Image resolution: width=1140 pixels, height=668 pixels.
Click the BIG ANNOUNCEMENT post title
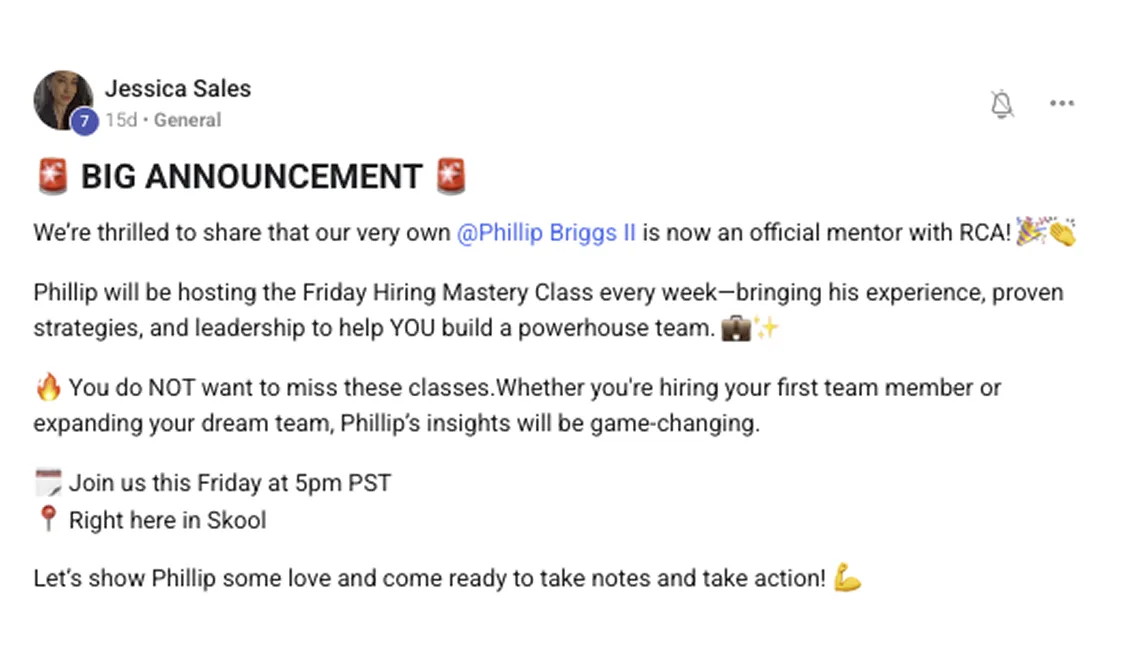tap(251, 177)
